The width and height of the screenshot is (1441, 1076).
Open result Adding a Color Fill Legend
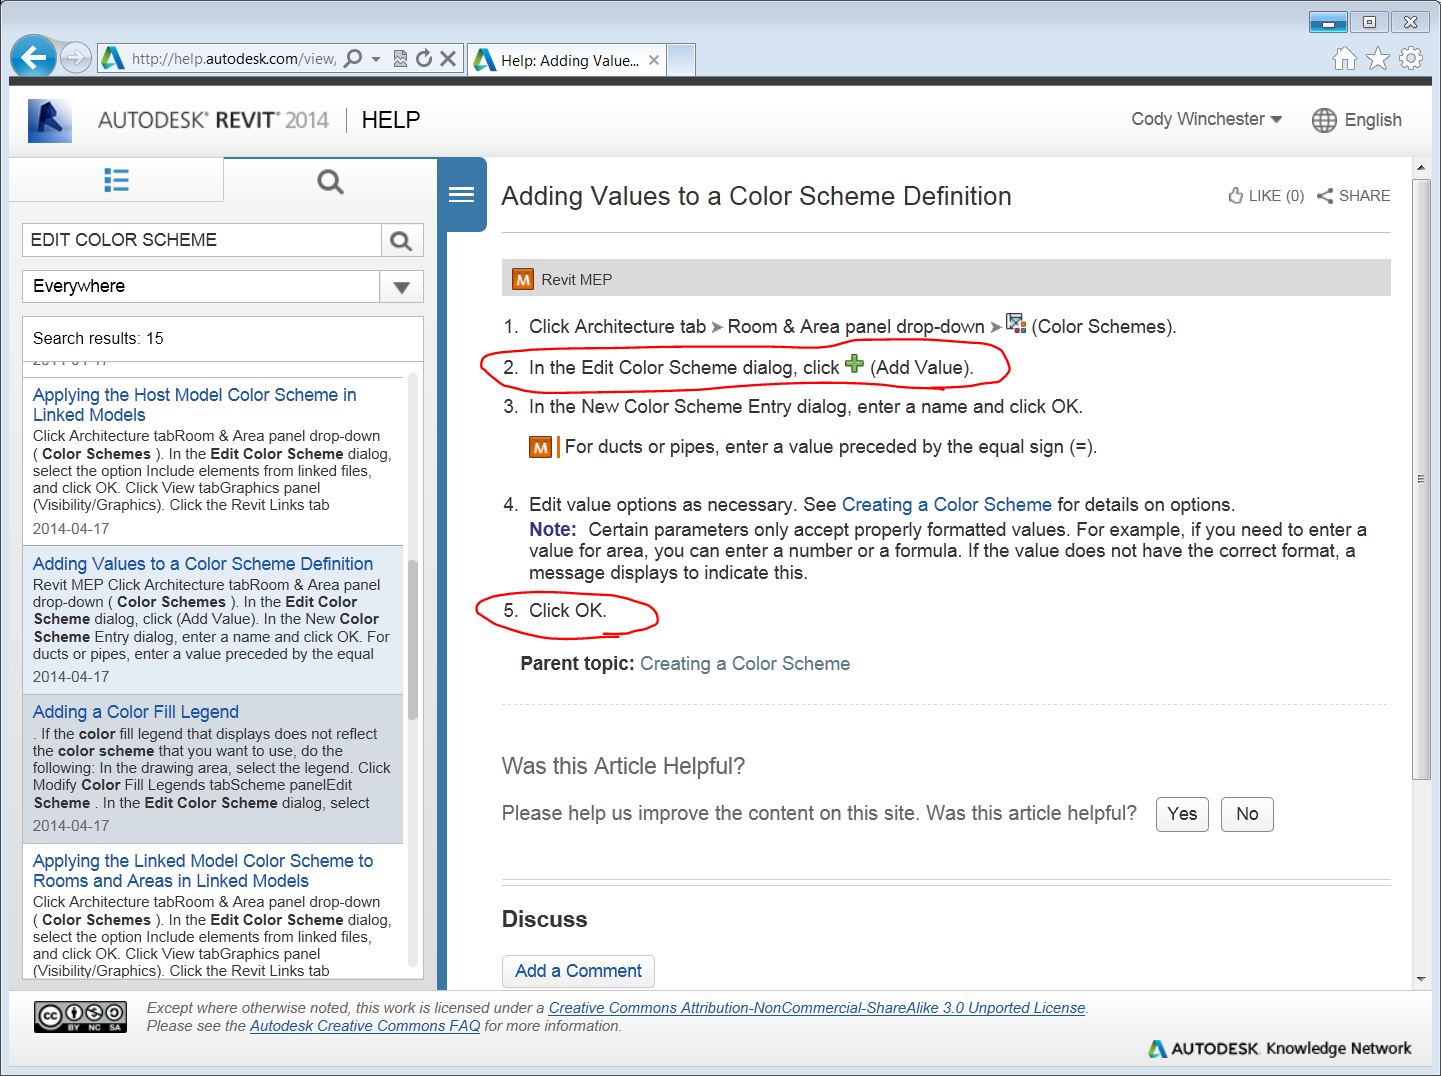click(x=136, y=712)
